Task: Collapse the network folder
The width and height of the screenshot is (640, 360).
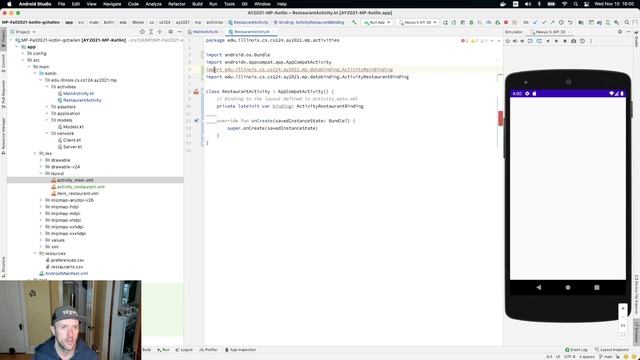Action: pos(47,133)
